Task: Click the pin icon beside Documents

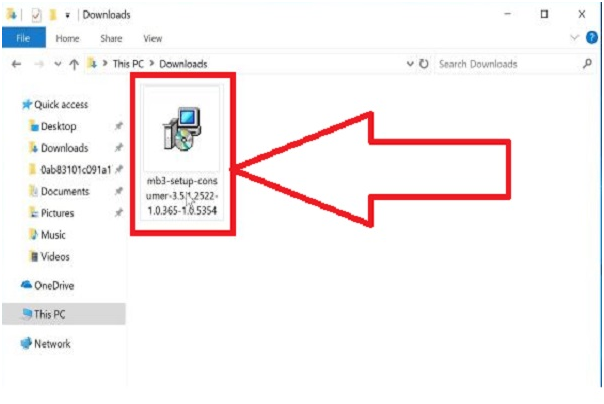Action: pyautogui.click(x=119, y=191)
